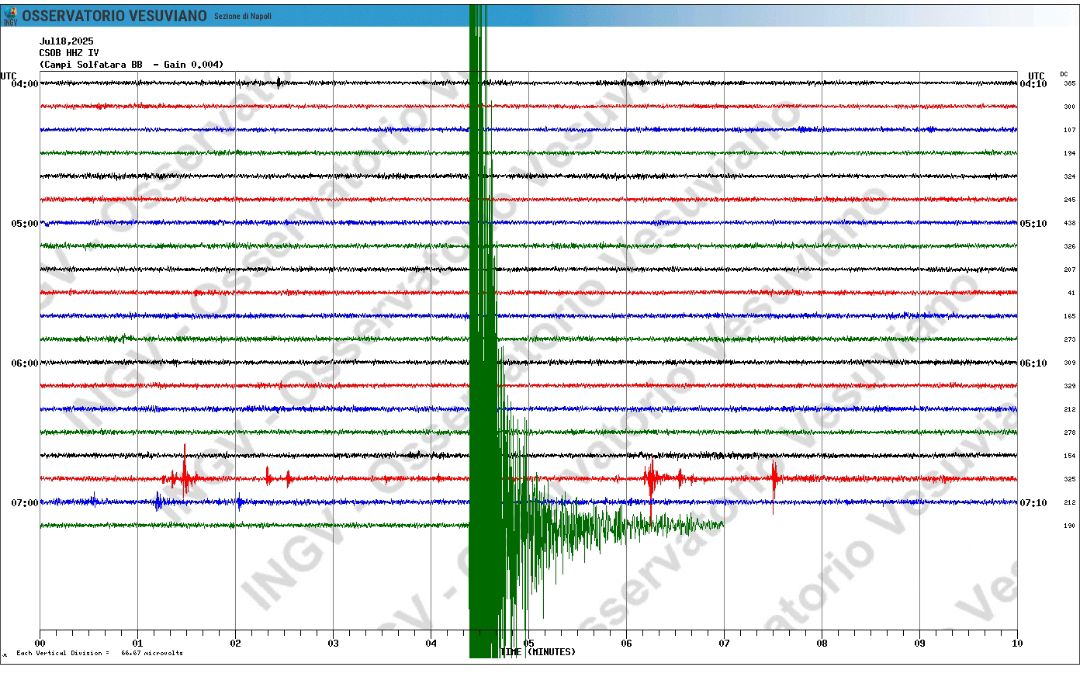Click the DC value 41
This screenshot has width=1080, height=674.
click(x=1071, y=293)
